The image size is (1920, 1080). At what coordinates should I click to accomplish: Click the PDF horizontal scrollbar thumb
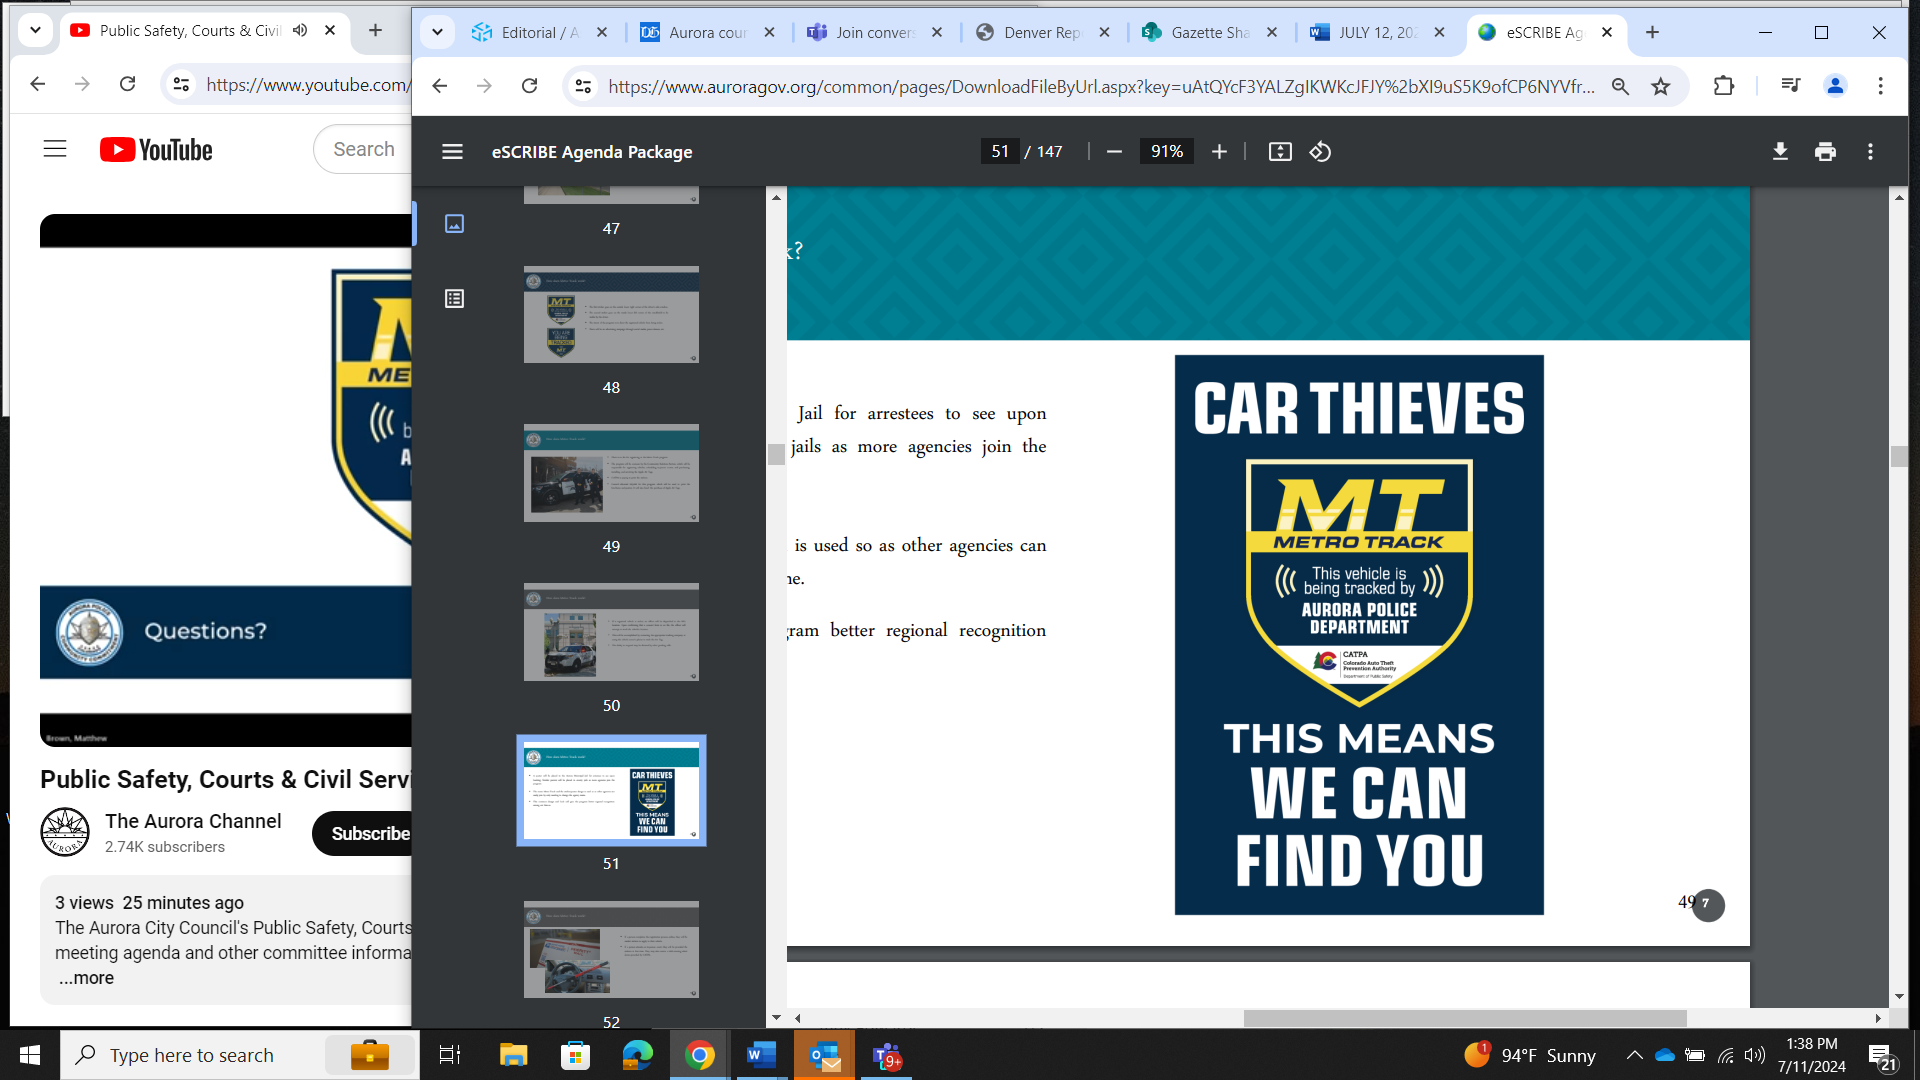coord(1465,1018)
